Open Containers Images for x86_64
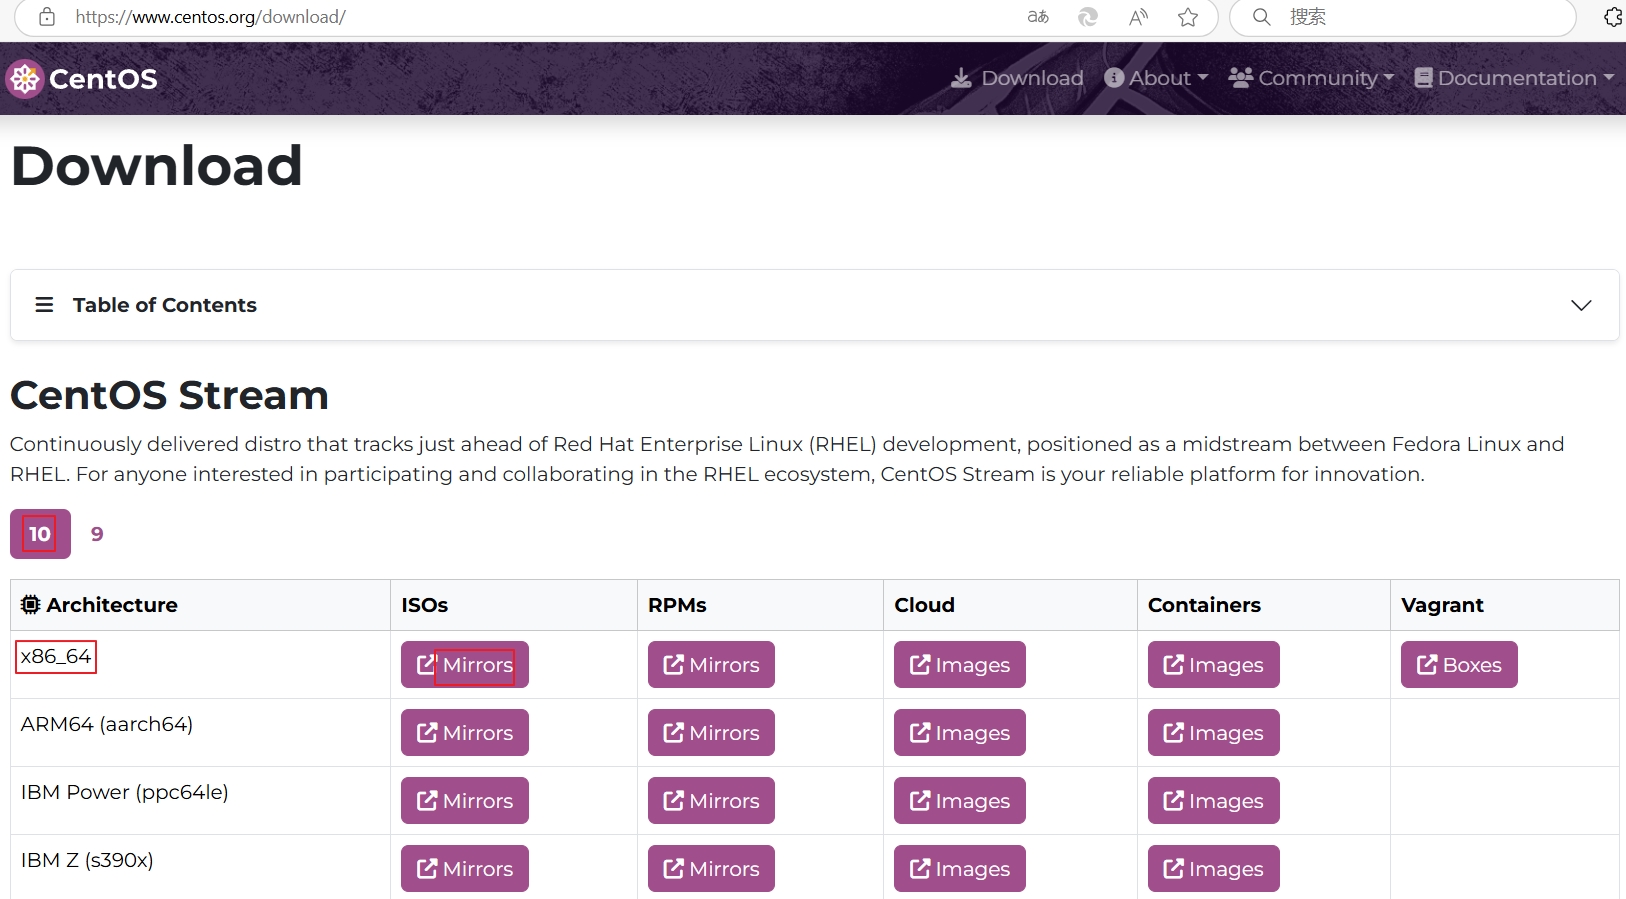Image resolution: width=1626 pixels, height=899 pixels. (x=1214, y=665)
